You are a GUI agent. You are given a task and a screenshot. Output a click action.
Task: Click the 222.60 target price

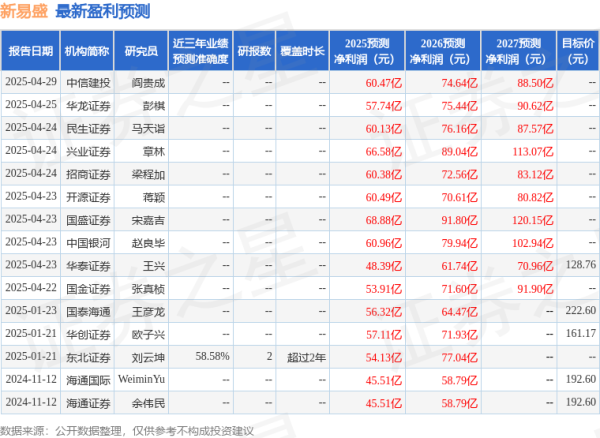tap(581, 311)
